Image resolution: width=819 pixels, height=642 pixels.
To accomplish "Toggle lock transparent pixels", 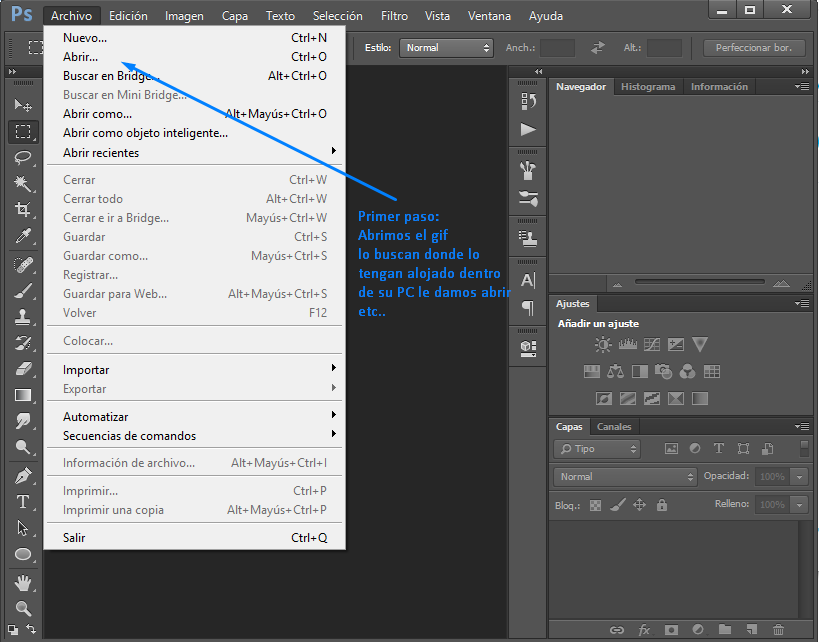I will point(595,505).
